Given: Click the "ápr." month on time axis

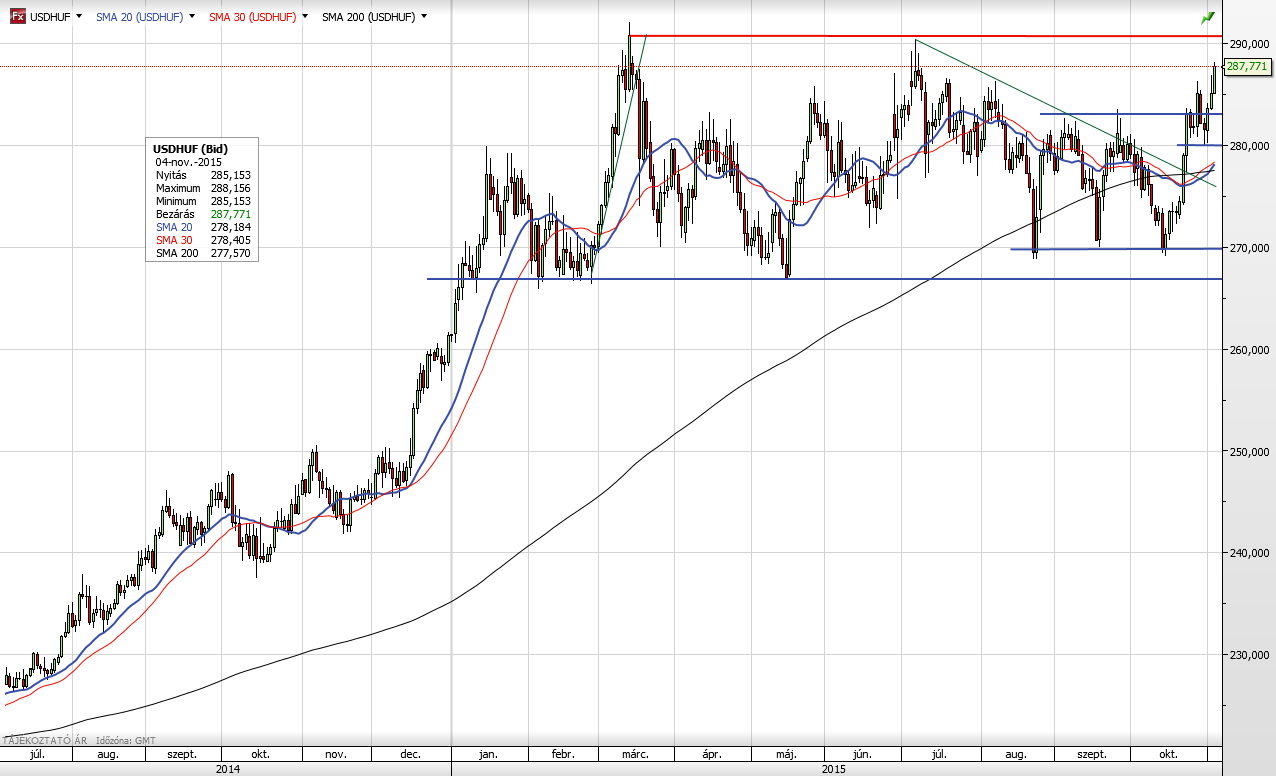Looking at the screenshot, I should [712, 754].
